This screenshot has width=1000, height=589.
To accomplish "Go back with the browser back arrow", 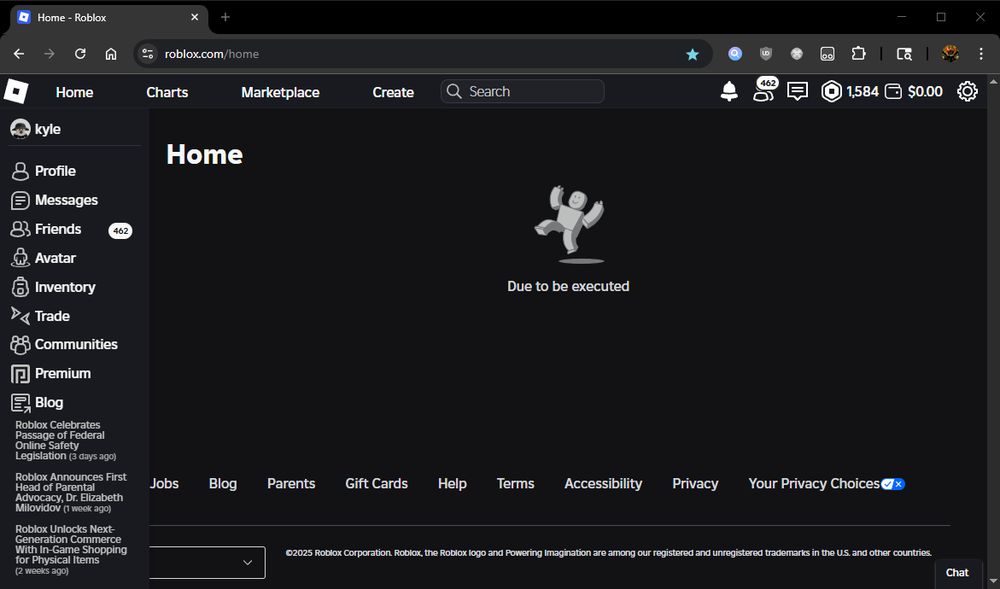I will (19, 54).
